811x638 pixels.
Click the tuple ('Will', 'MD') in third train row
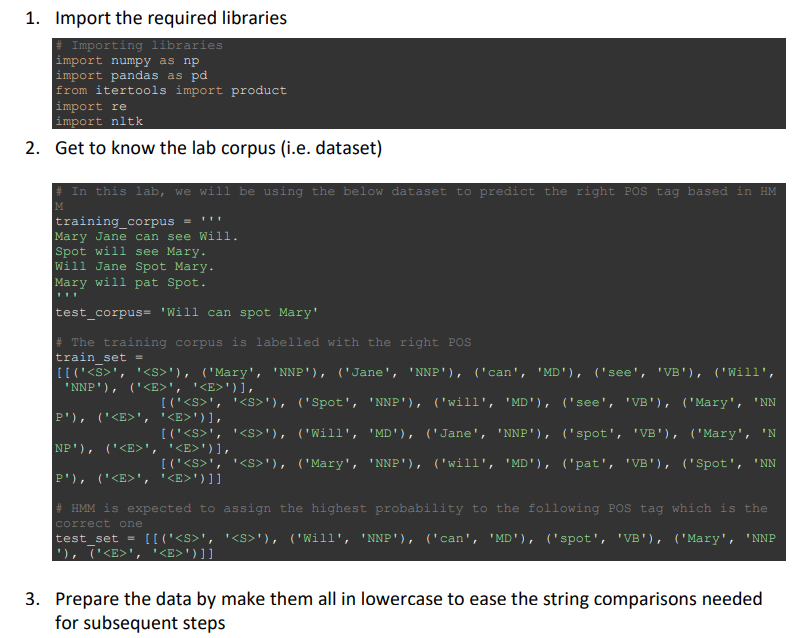pyautogui.click(x=358, y=433)
